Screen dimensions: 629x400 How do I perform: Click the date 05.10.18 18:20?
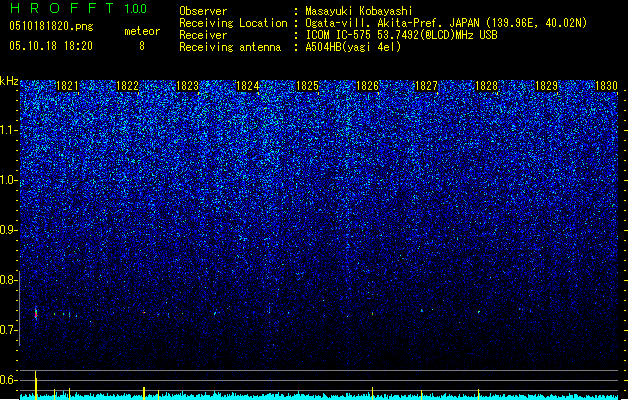pos(51,46)
